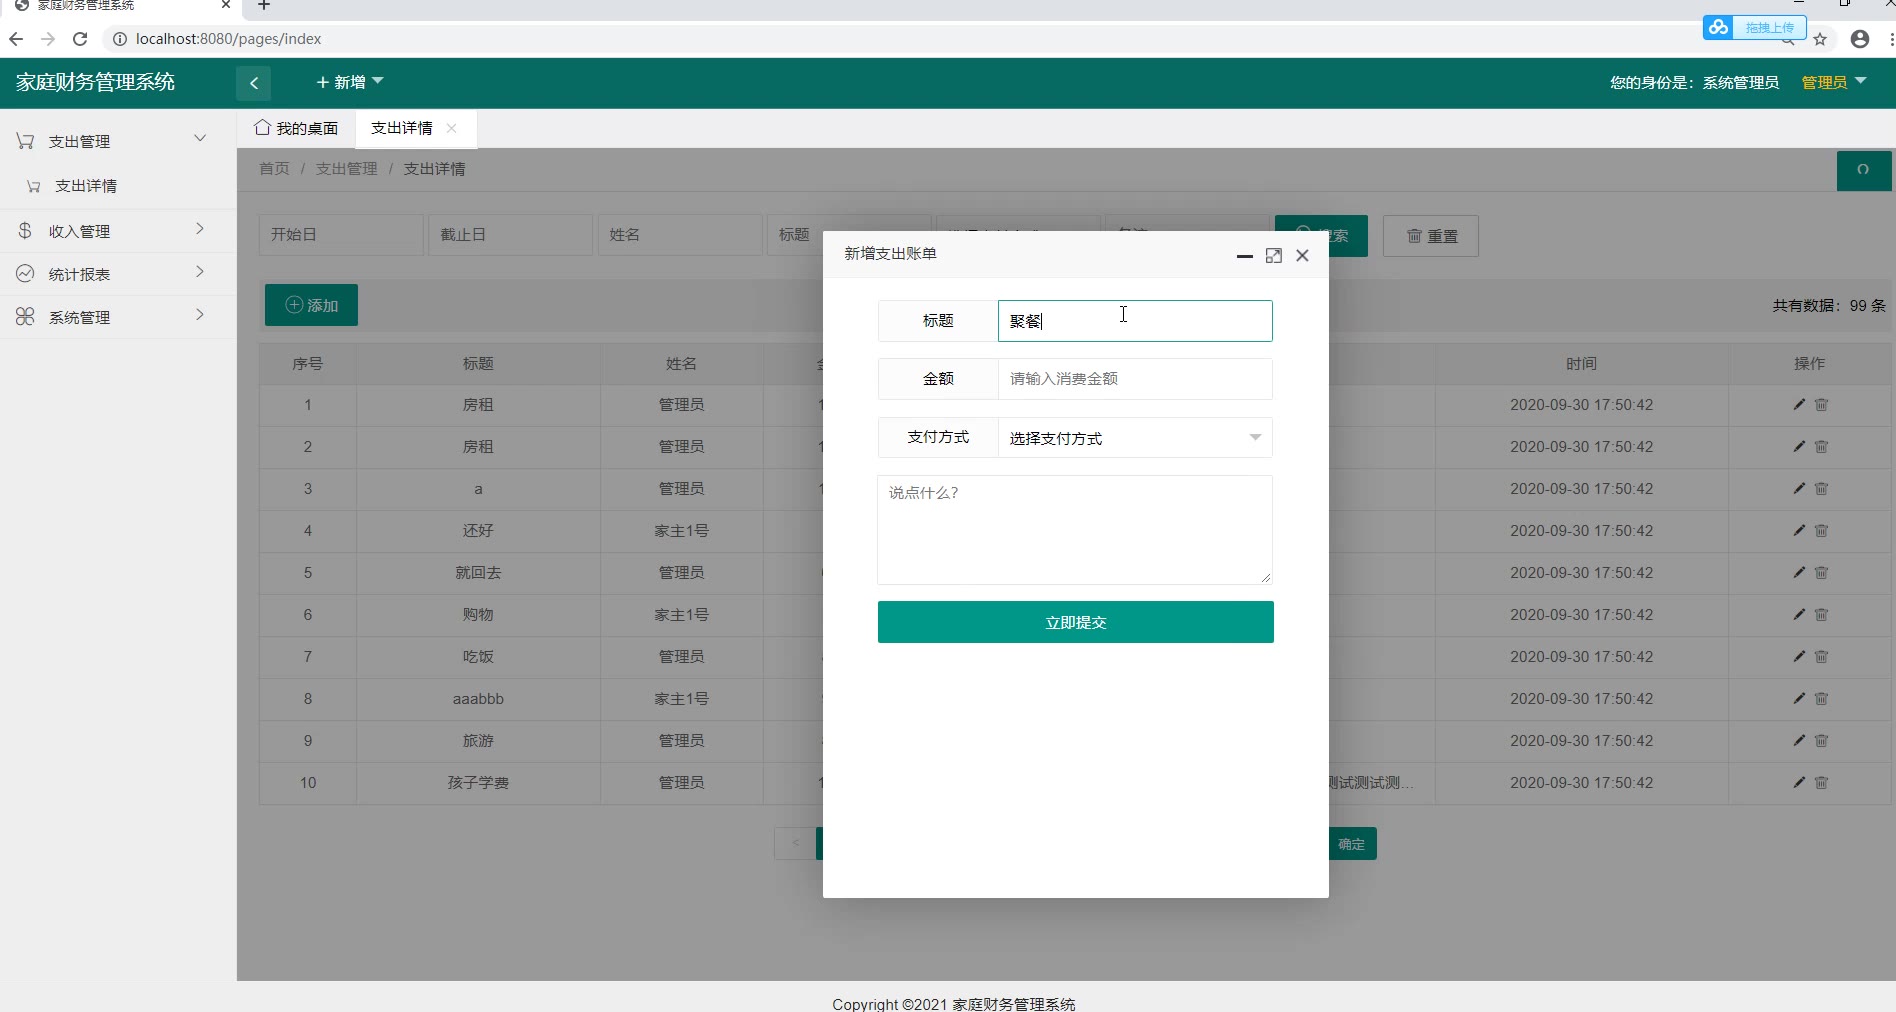Click the previous page pagination arrow
The image size is (1896, 1012).
pyautogui.click(x=795, y=843)
